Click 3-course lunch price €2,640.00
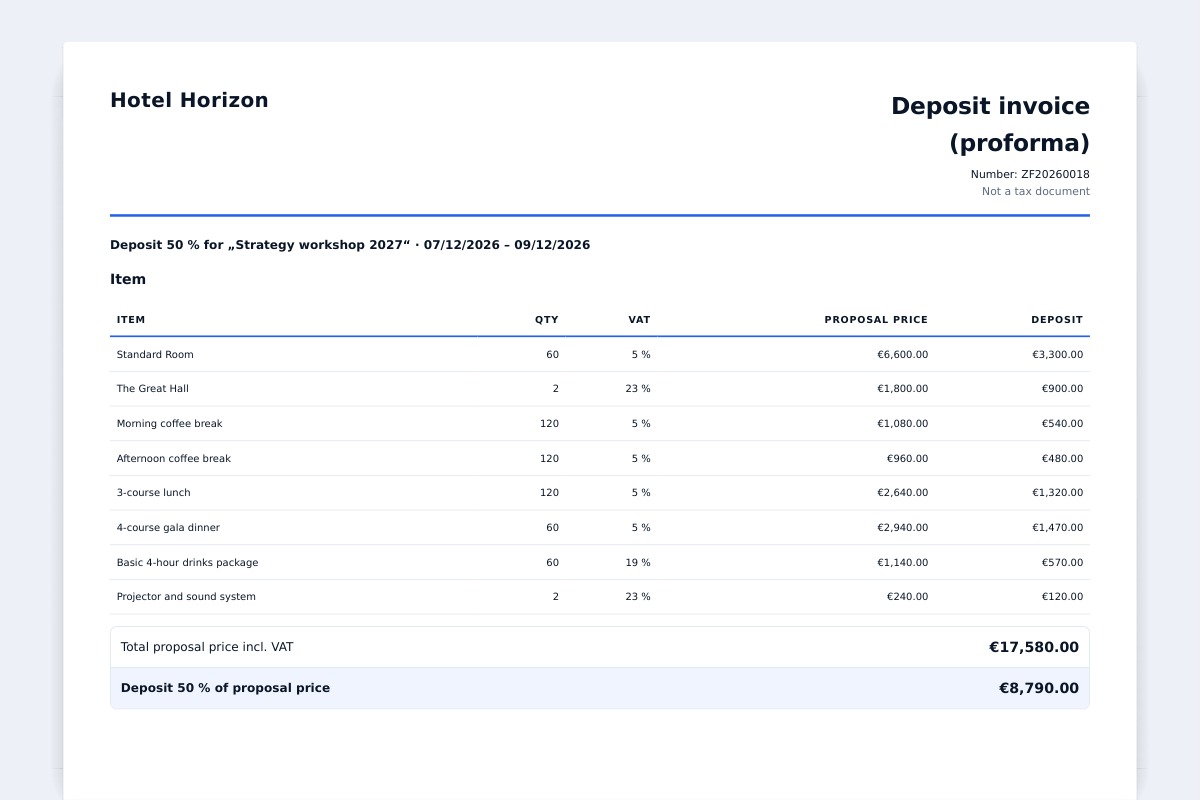Screen dimensions: 1200x800 point(902,492)
